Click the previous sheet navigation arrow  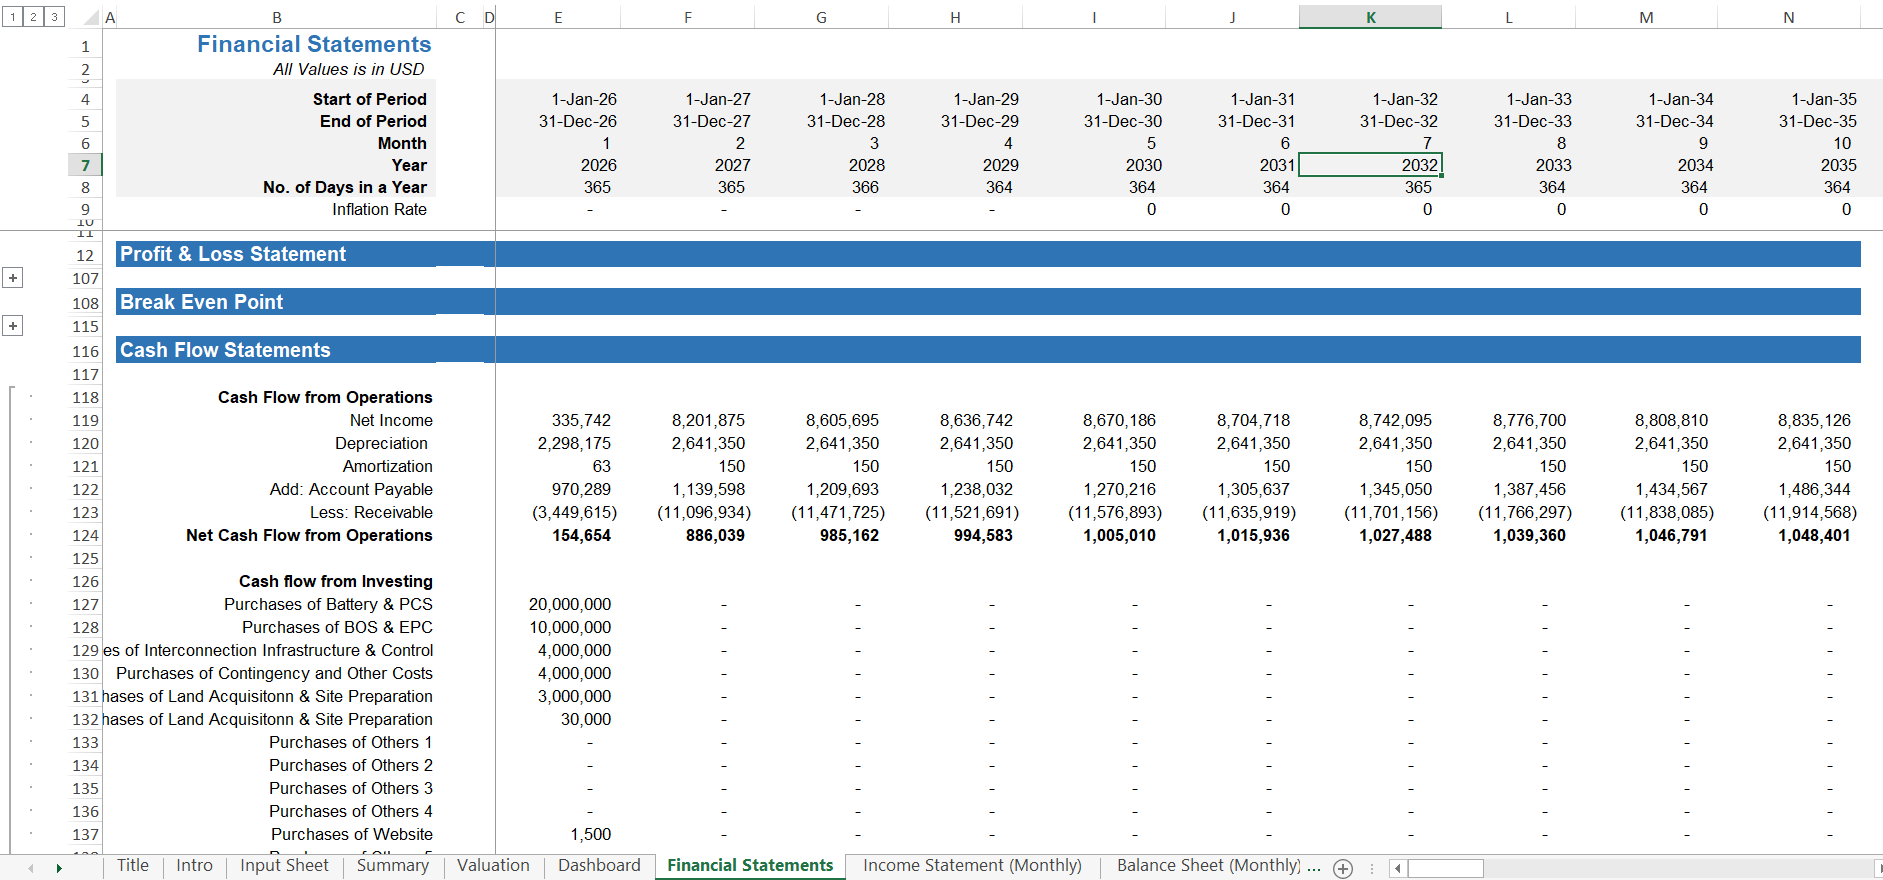tap(31, 868)
